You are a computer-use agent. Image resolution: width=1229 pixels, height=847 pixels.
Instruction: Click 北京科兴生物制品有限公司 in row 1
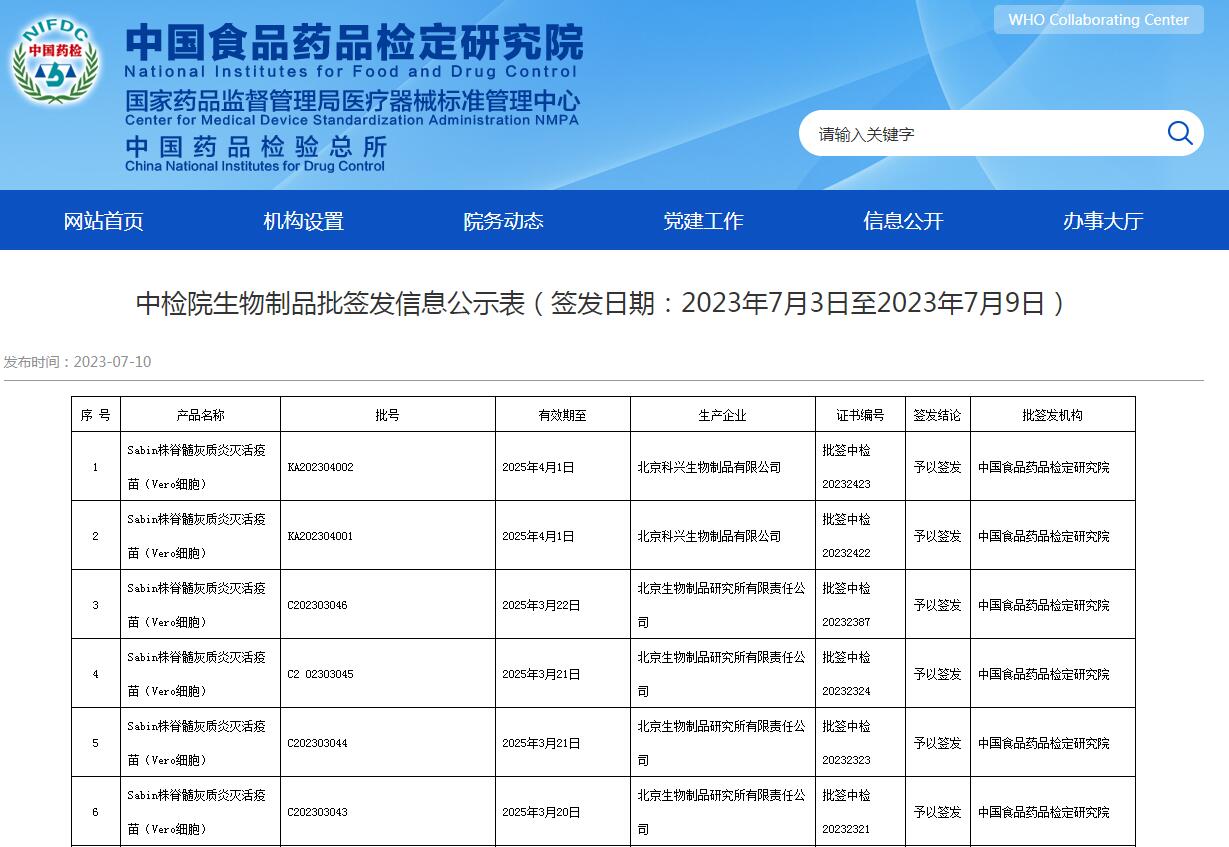click(x=709, y=467)
